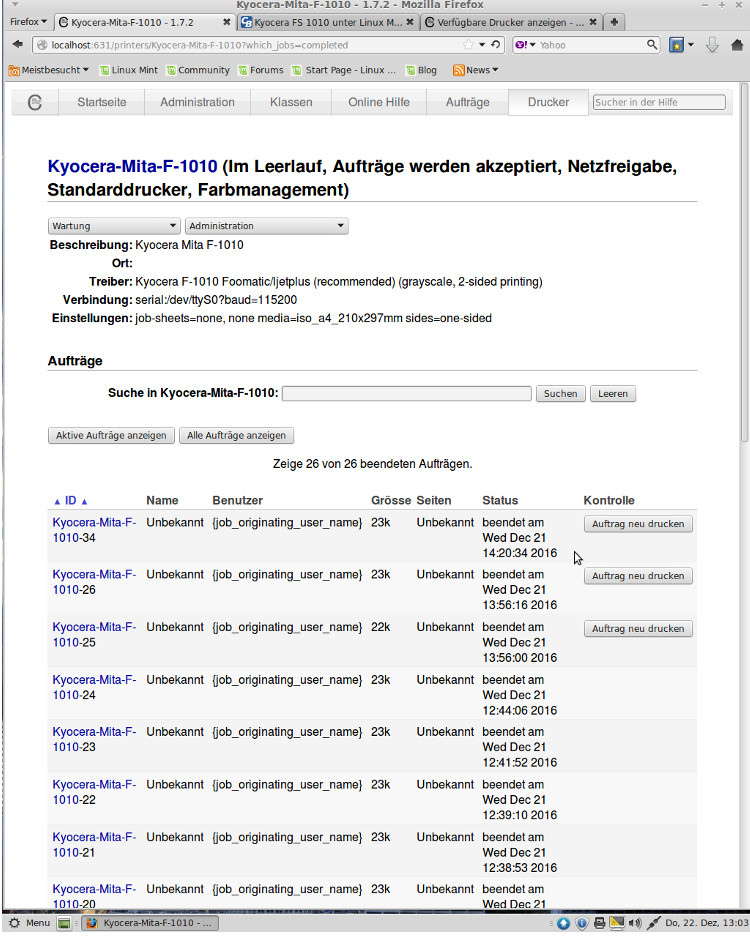Click the News RSS feed icon
This screenshot has width=750, height=937.
coord(458,71)
